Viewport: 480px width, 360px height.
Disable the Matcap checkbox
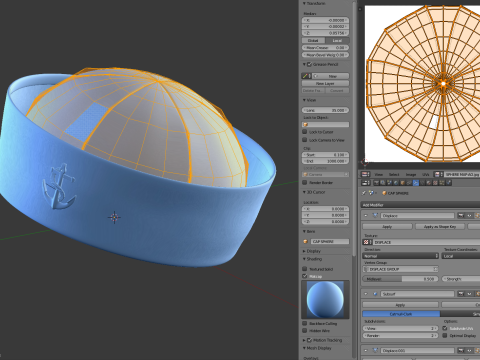[x=305, y=276]
